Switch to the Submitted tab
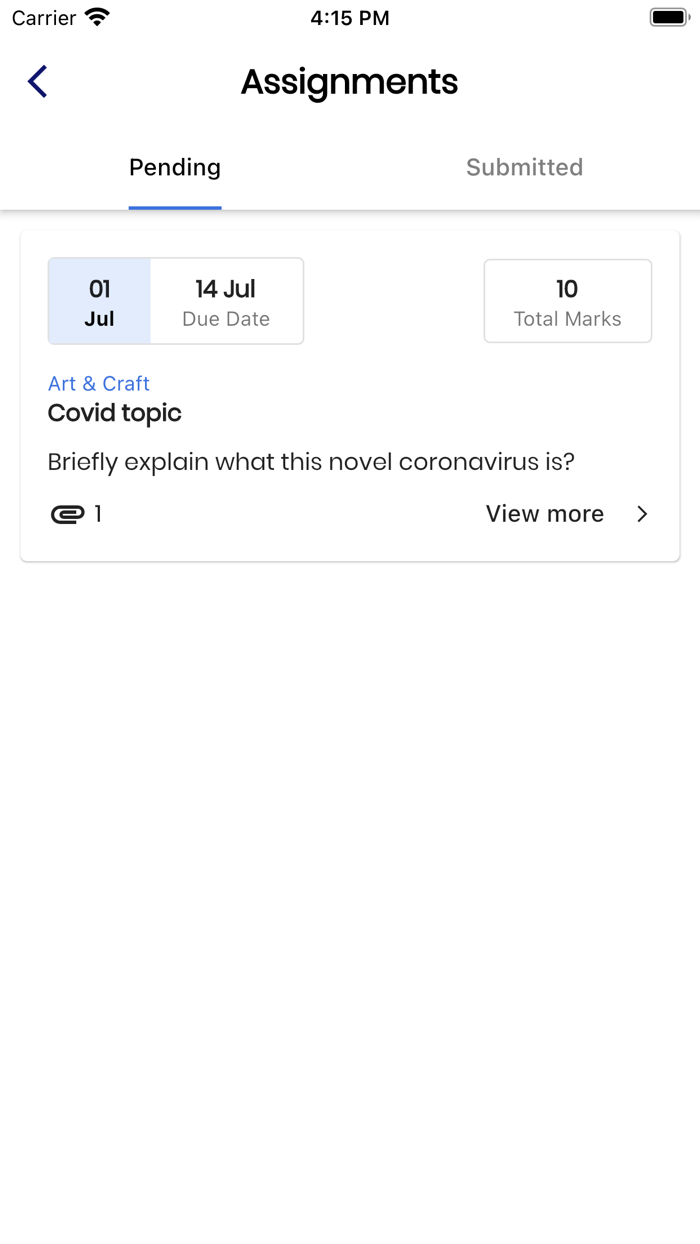 pos(524,167)
